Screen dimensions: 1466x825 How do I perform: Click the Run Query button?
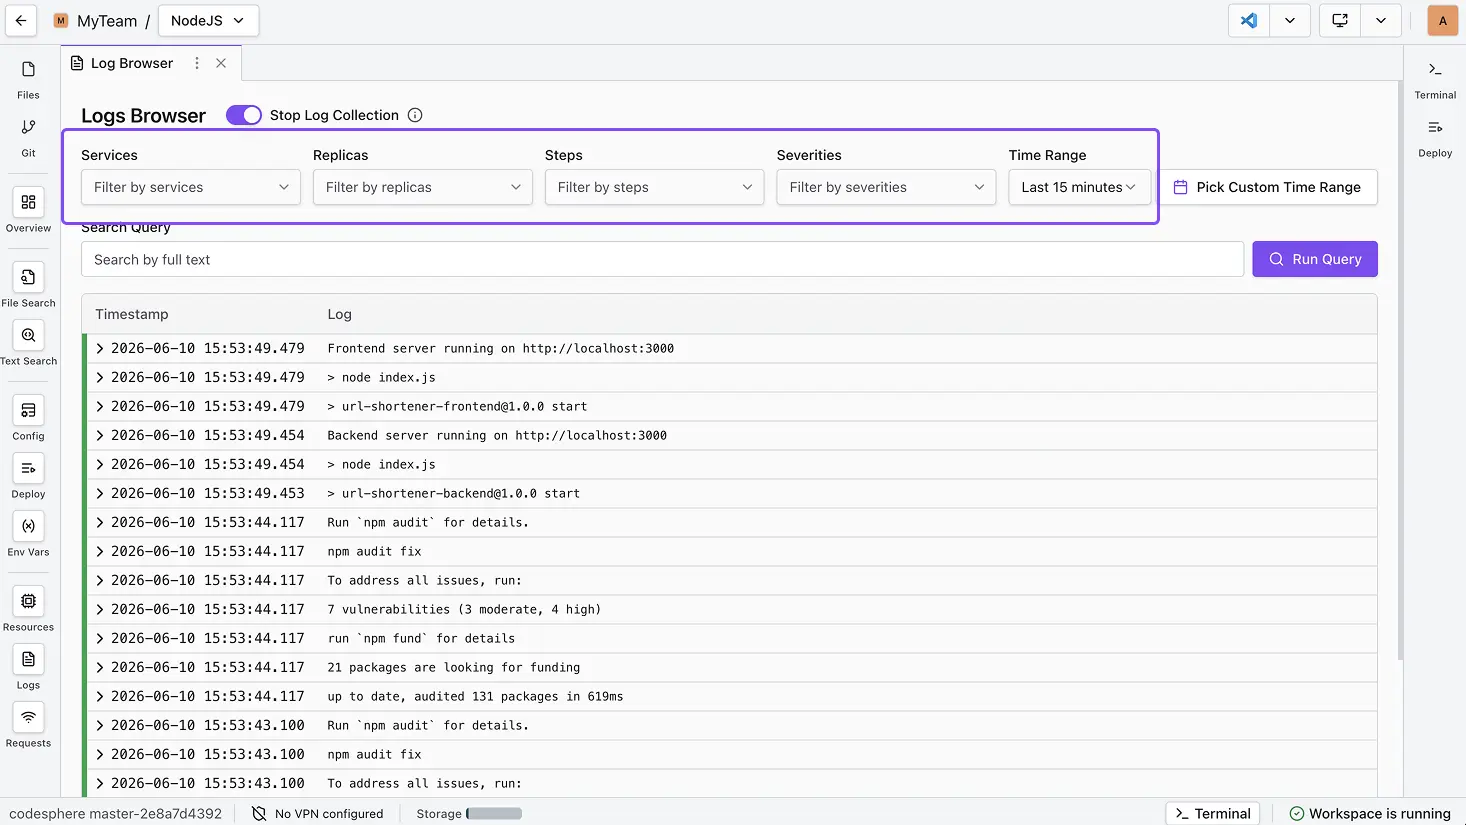[1315, 259]
